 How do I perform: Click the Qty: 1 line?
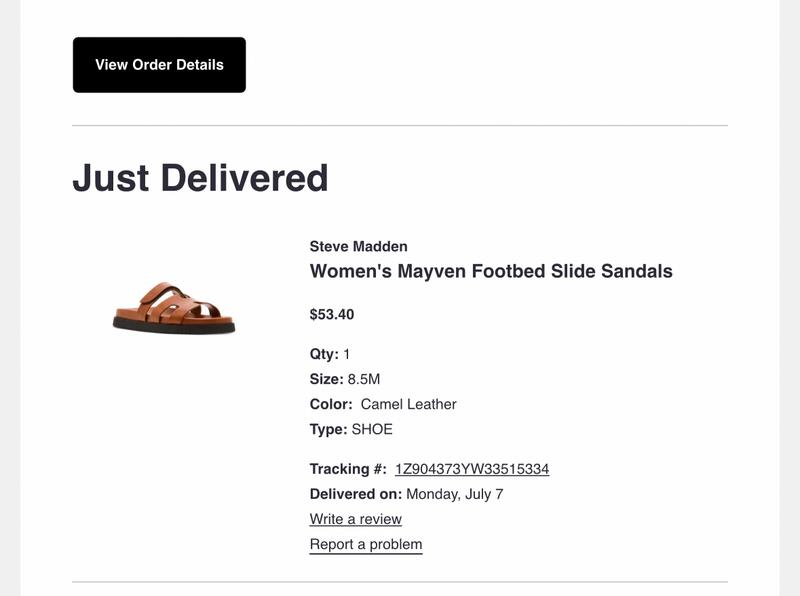pos(330,354)
